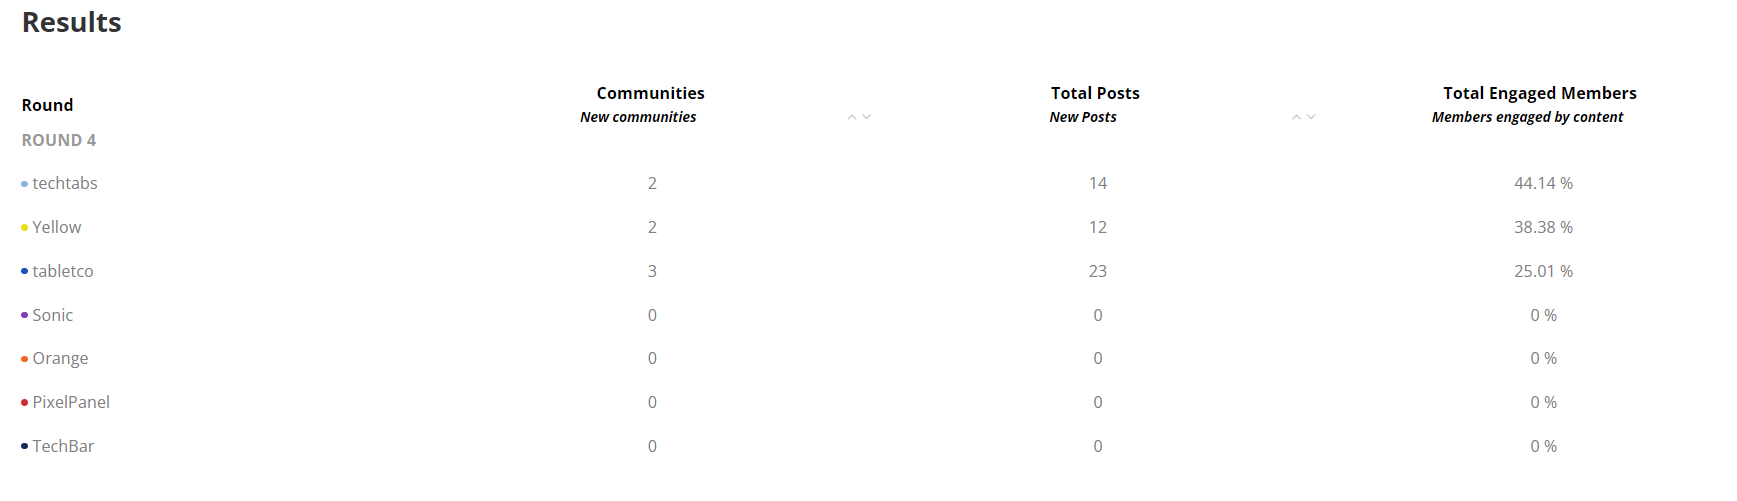Click techtabs' 44.14 % engaged members value
The image size is (1737, 501).
tap(1543, 183)
